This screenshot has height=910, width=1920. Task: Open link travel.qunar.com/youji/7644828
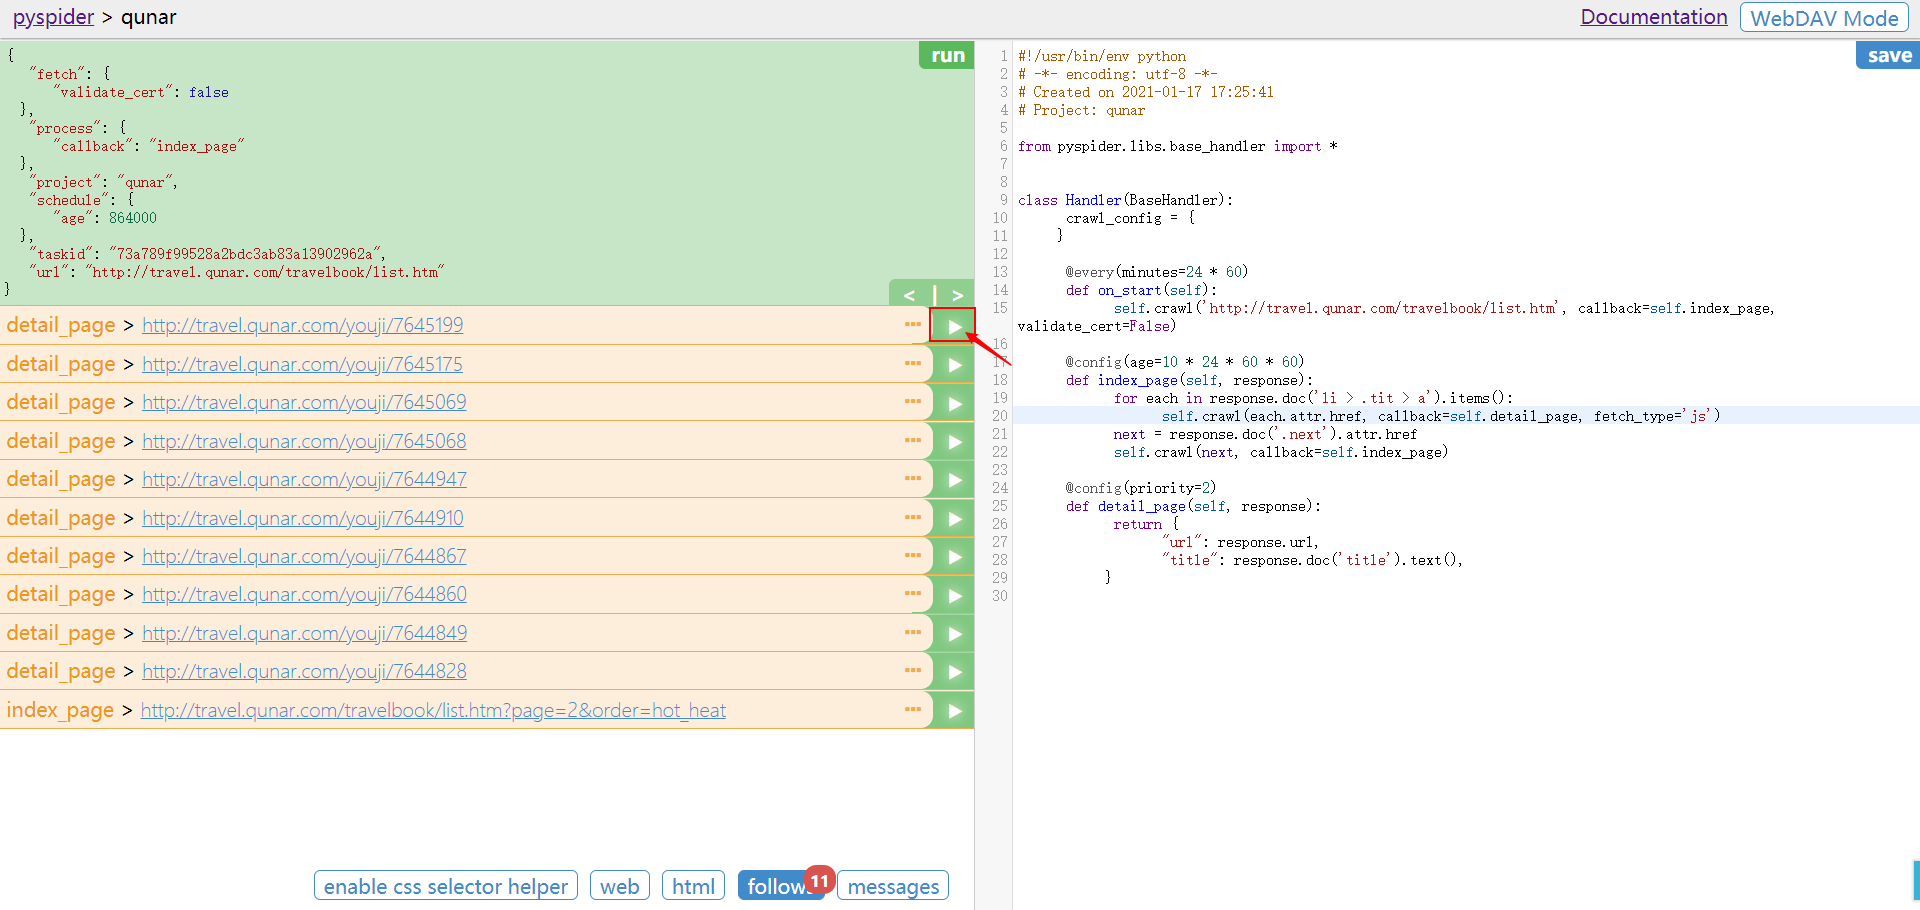click(304, 671)
